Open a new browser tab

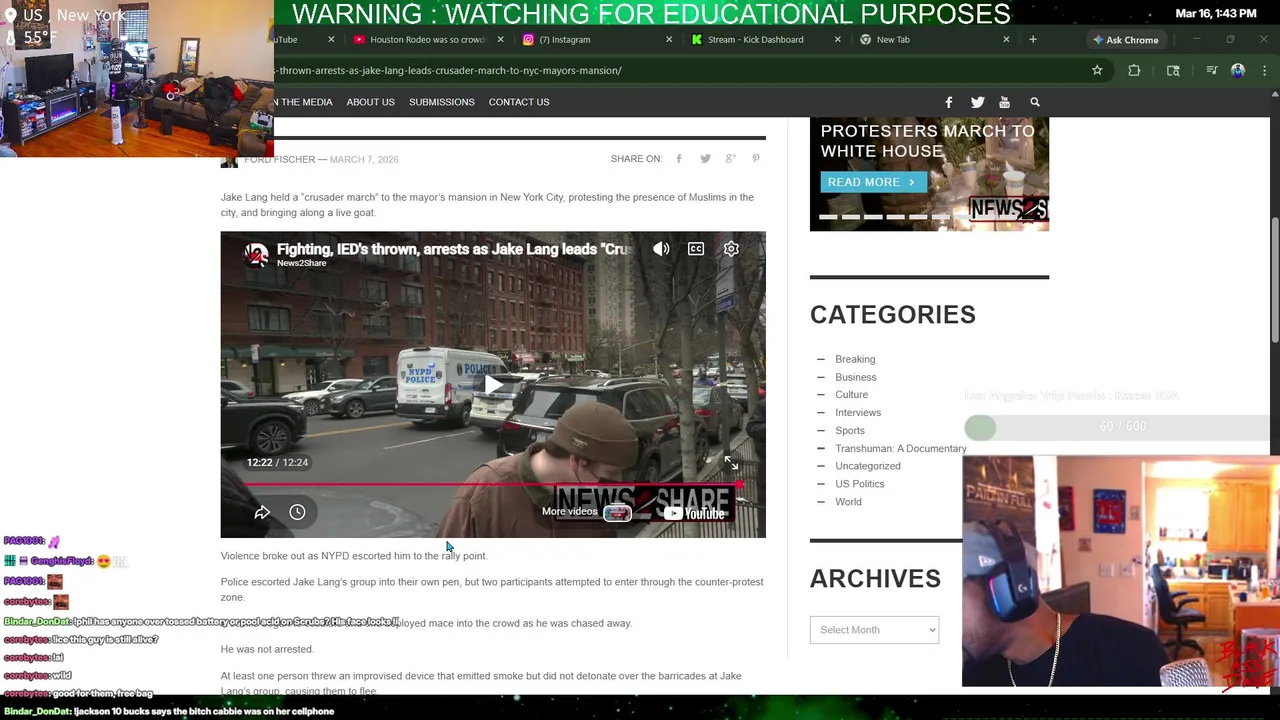pyautogui.click(x=1033, y=39)
